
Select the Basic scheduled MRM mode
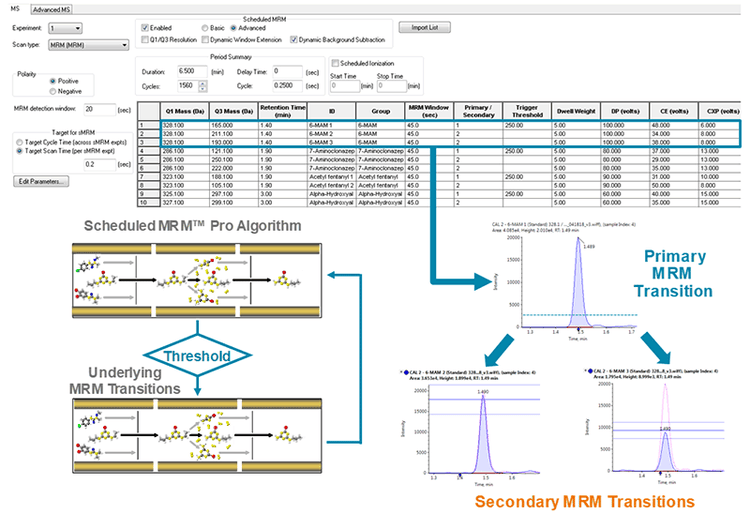[x=205, y=28]
